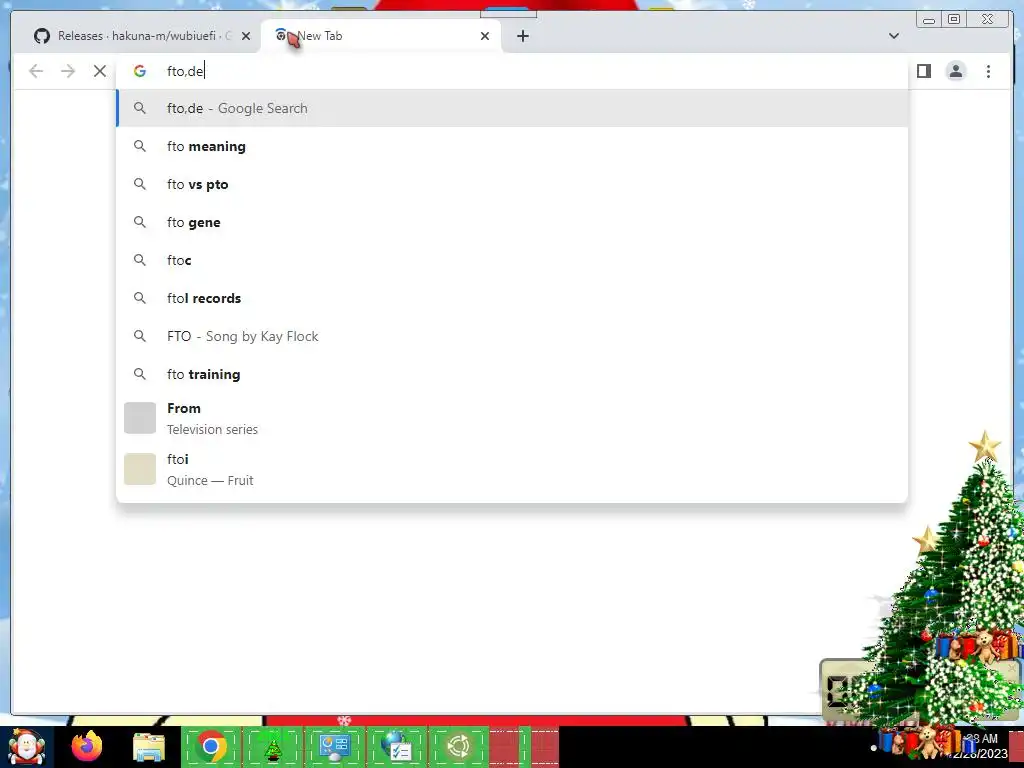This screenshot has width=1024, height=768.
Task: Launch Firefox from the taskbar
Action: pyautogui.click(x=87, y=747)
